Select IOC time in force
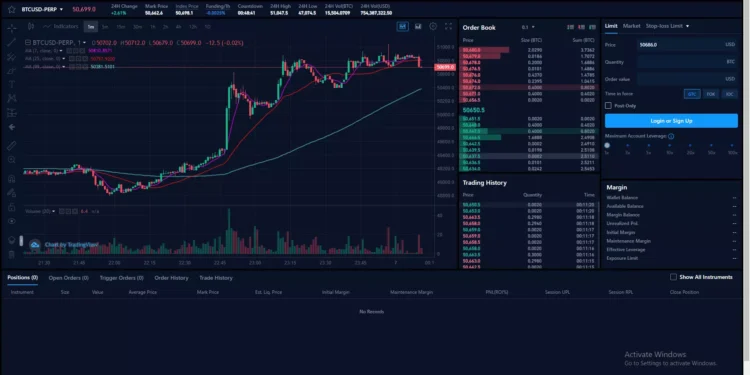This screenshot has width=750, height=375. pos(729,94)
